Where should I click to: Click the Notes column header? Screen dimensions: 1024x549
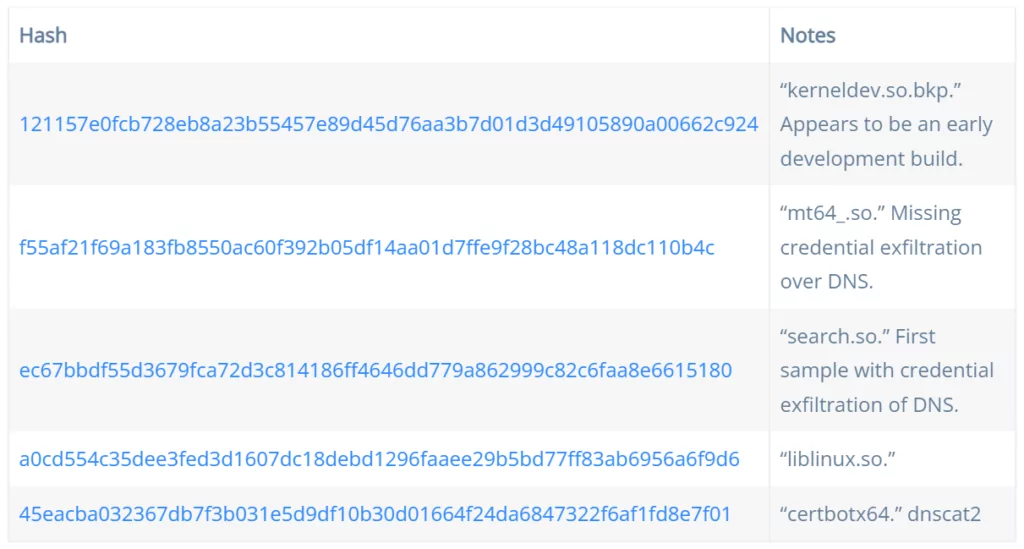pos(808,35)
